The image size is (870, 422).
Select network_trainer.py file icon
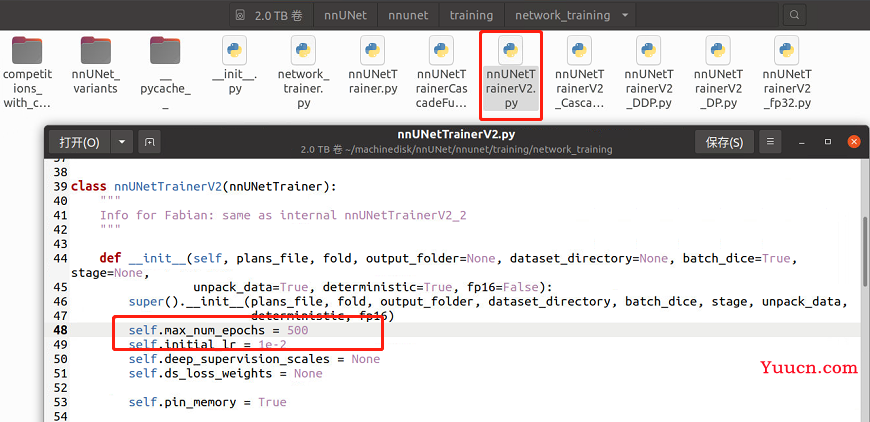[303, 50]
